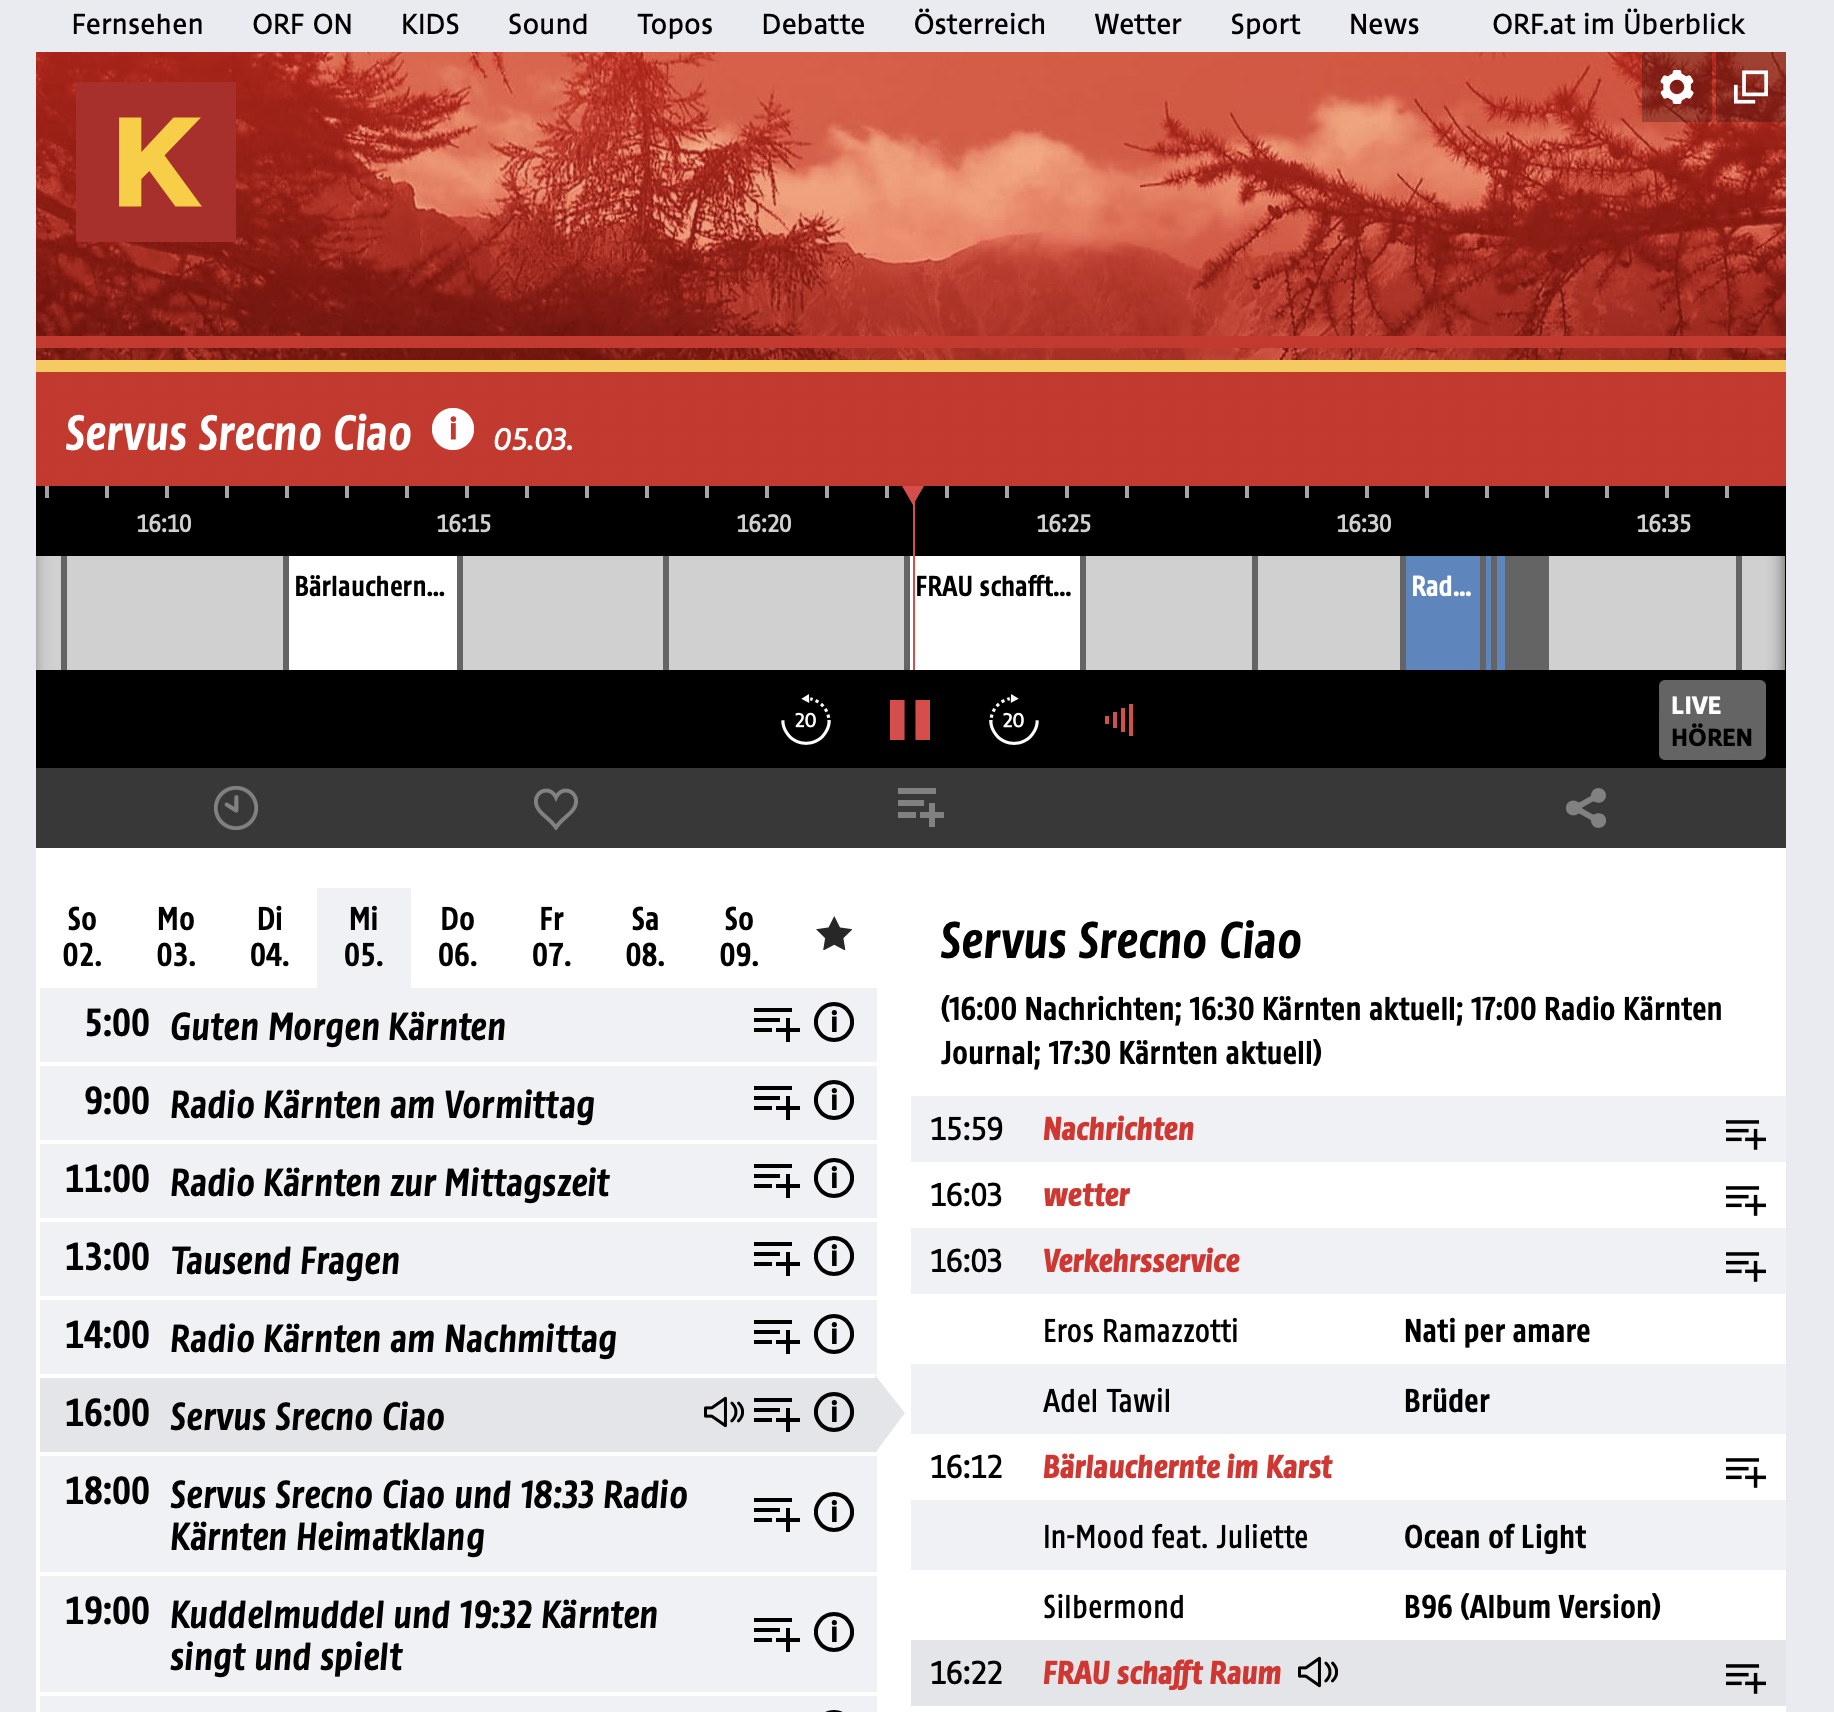
Task: Play the Verkehrsservice segment
Action: (x=1141, y=1261)
